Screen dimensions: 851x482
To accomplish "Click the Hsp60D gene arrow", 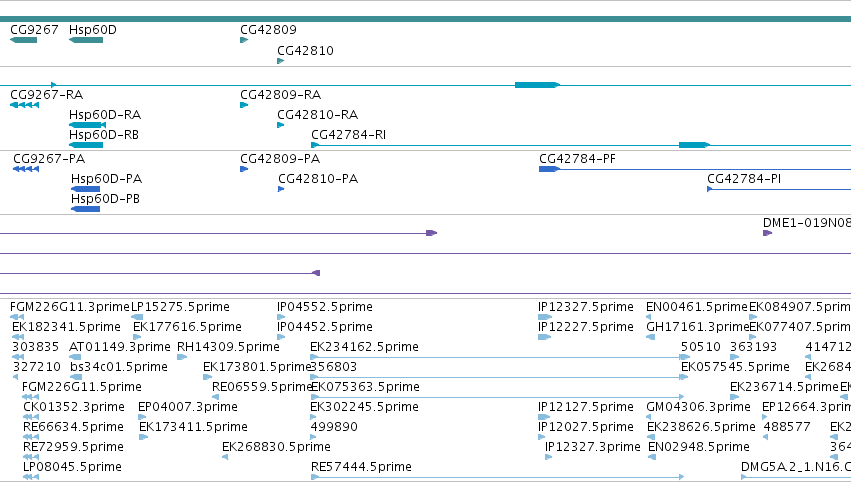I will (86, 40).
